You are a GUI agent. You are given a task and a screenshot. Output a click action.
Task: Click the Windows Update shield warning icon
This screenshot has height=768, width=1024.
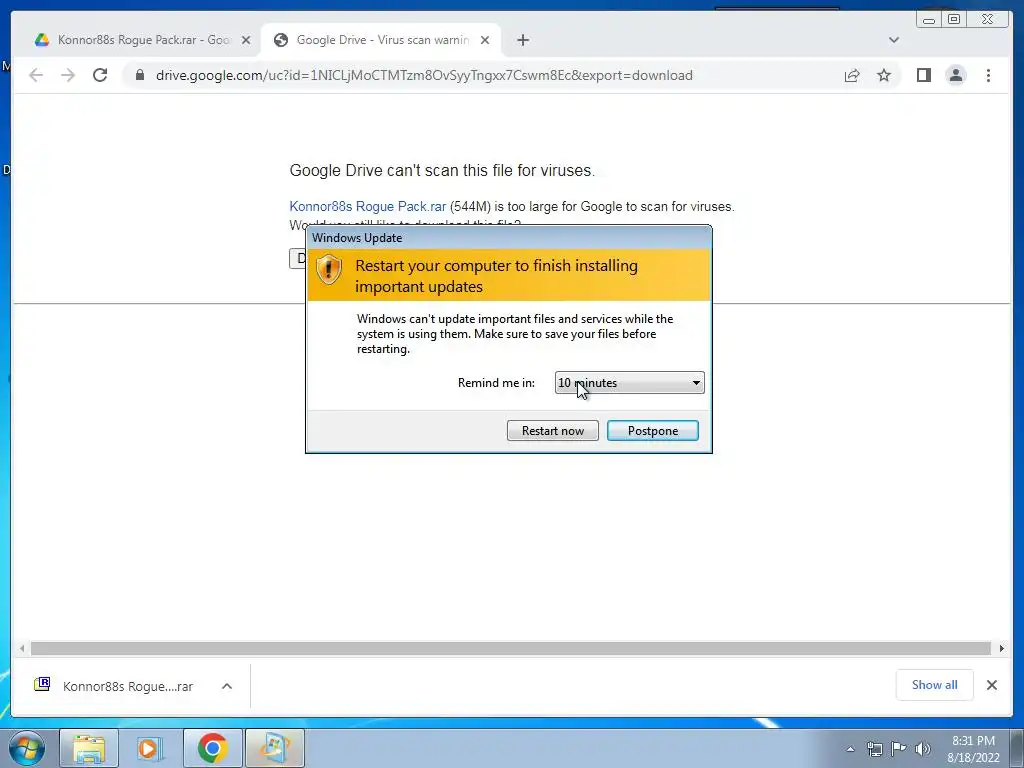point(328,268)
